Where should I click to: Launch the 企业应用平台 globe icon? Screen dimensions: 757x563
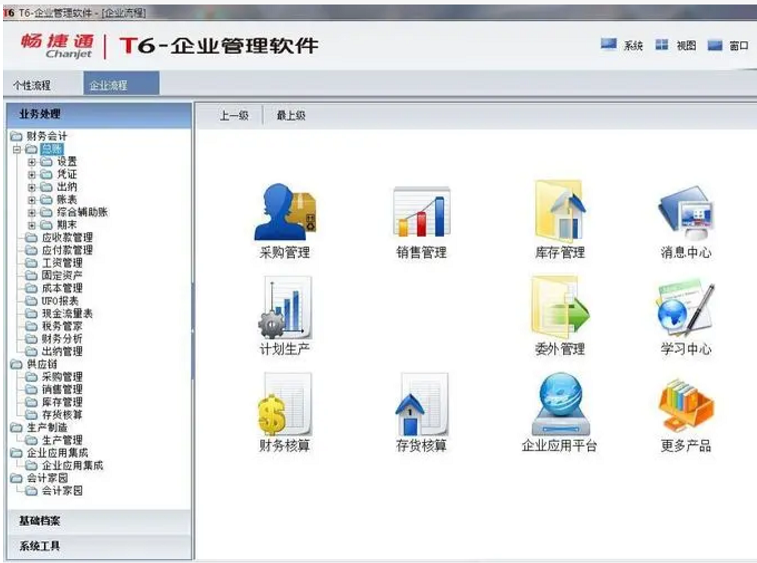(560, 404)
